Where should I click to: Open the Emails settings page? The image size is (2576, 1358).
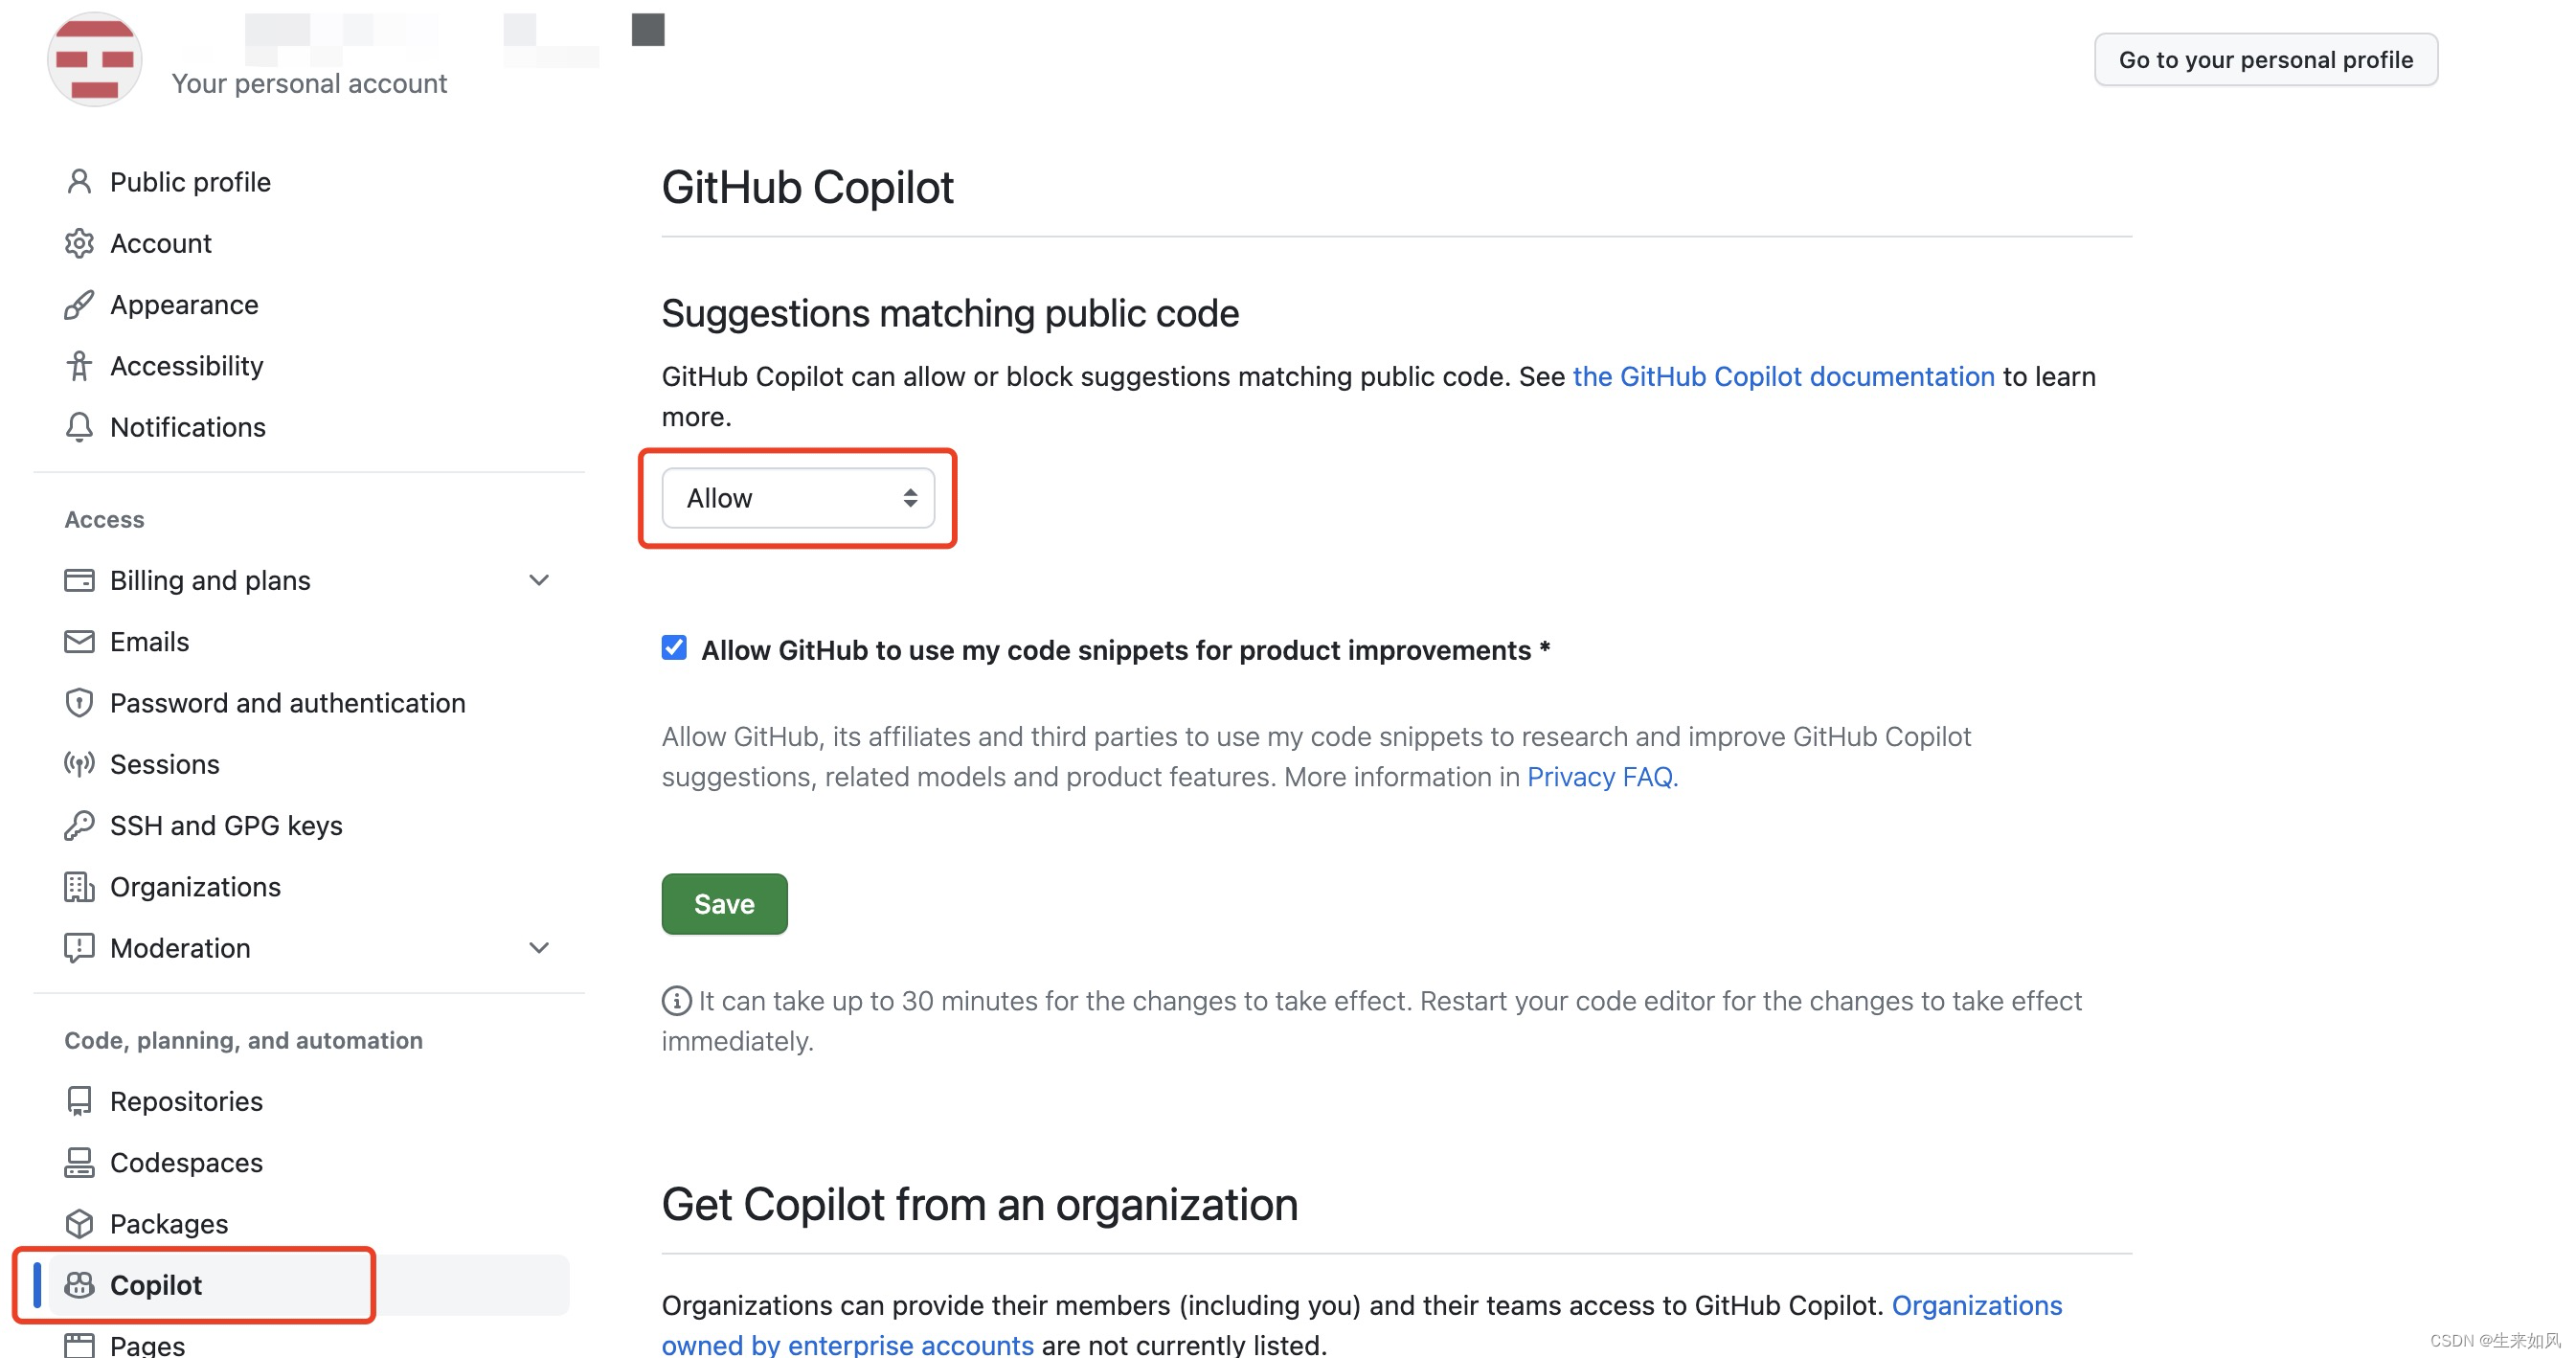[149, 642]
